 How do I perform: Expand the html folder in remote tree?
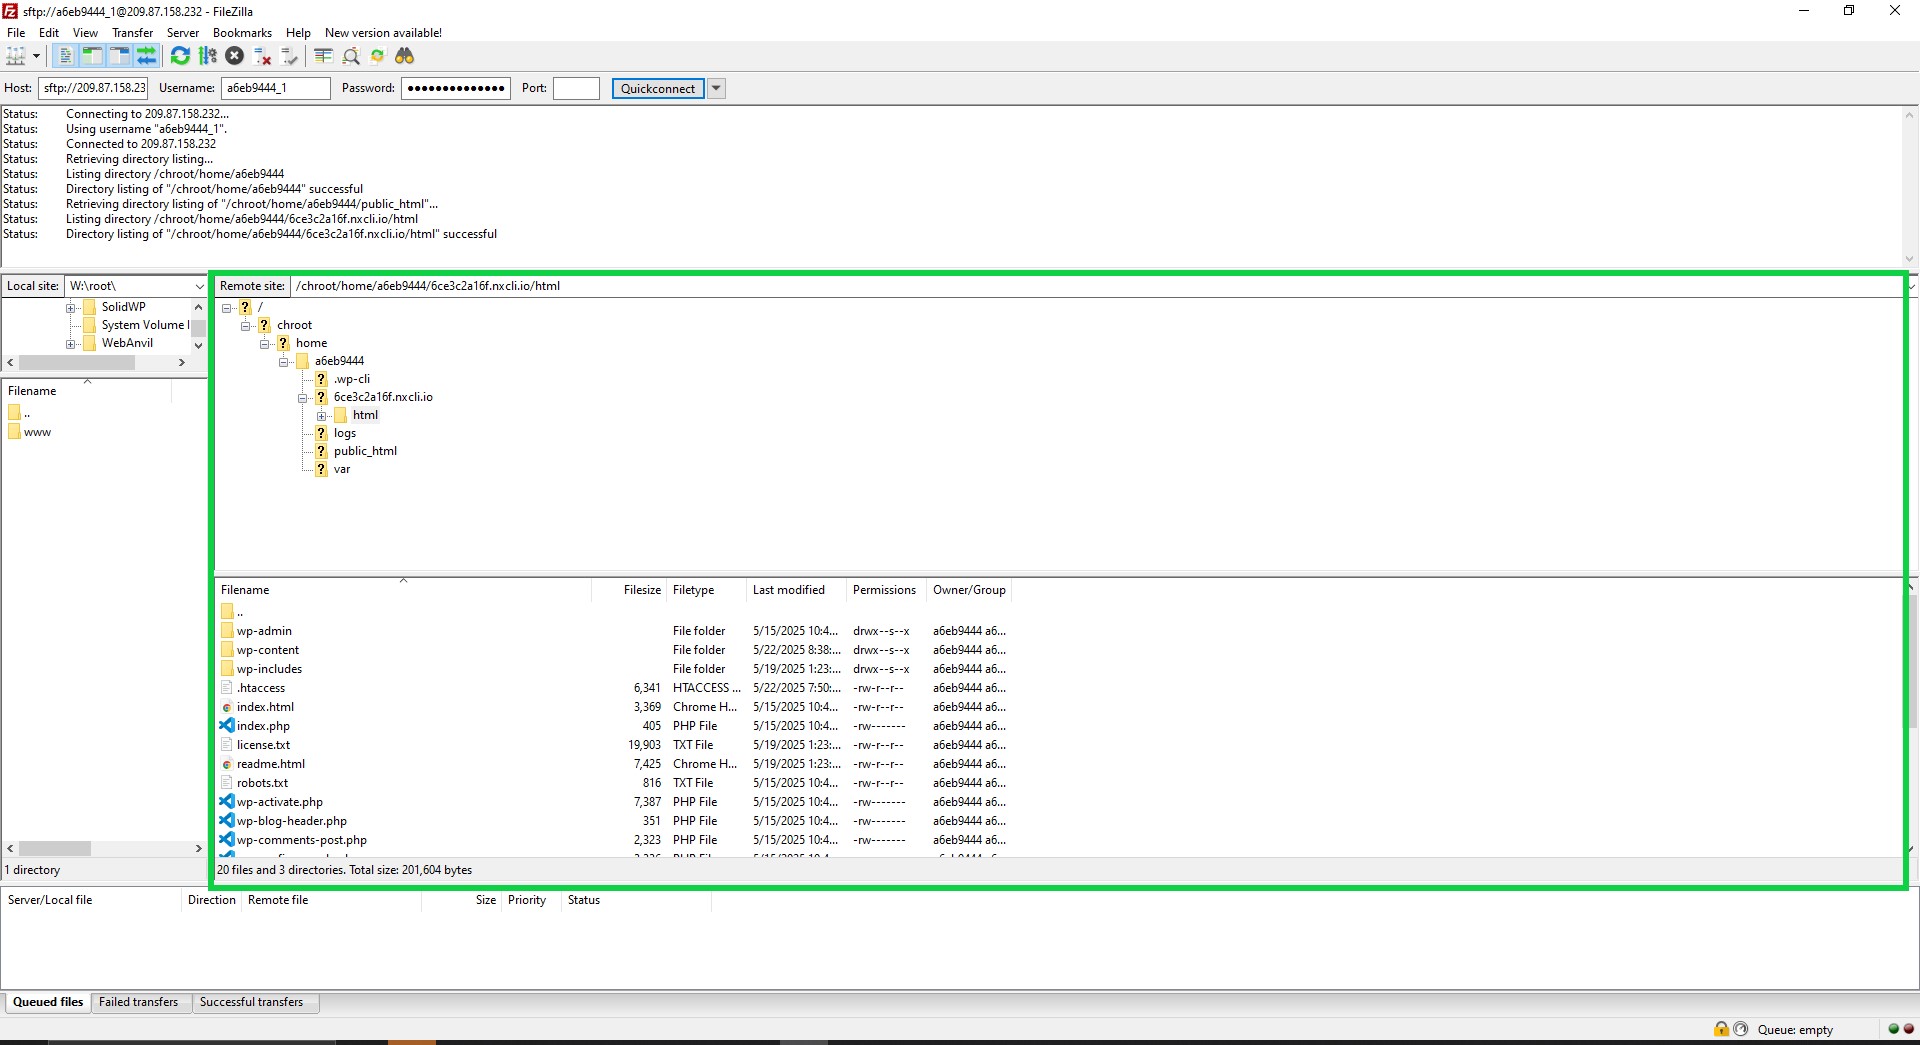coord(322,415)
